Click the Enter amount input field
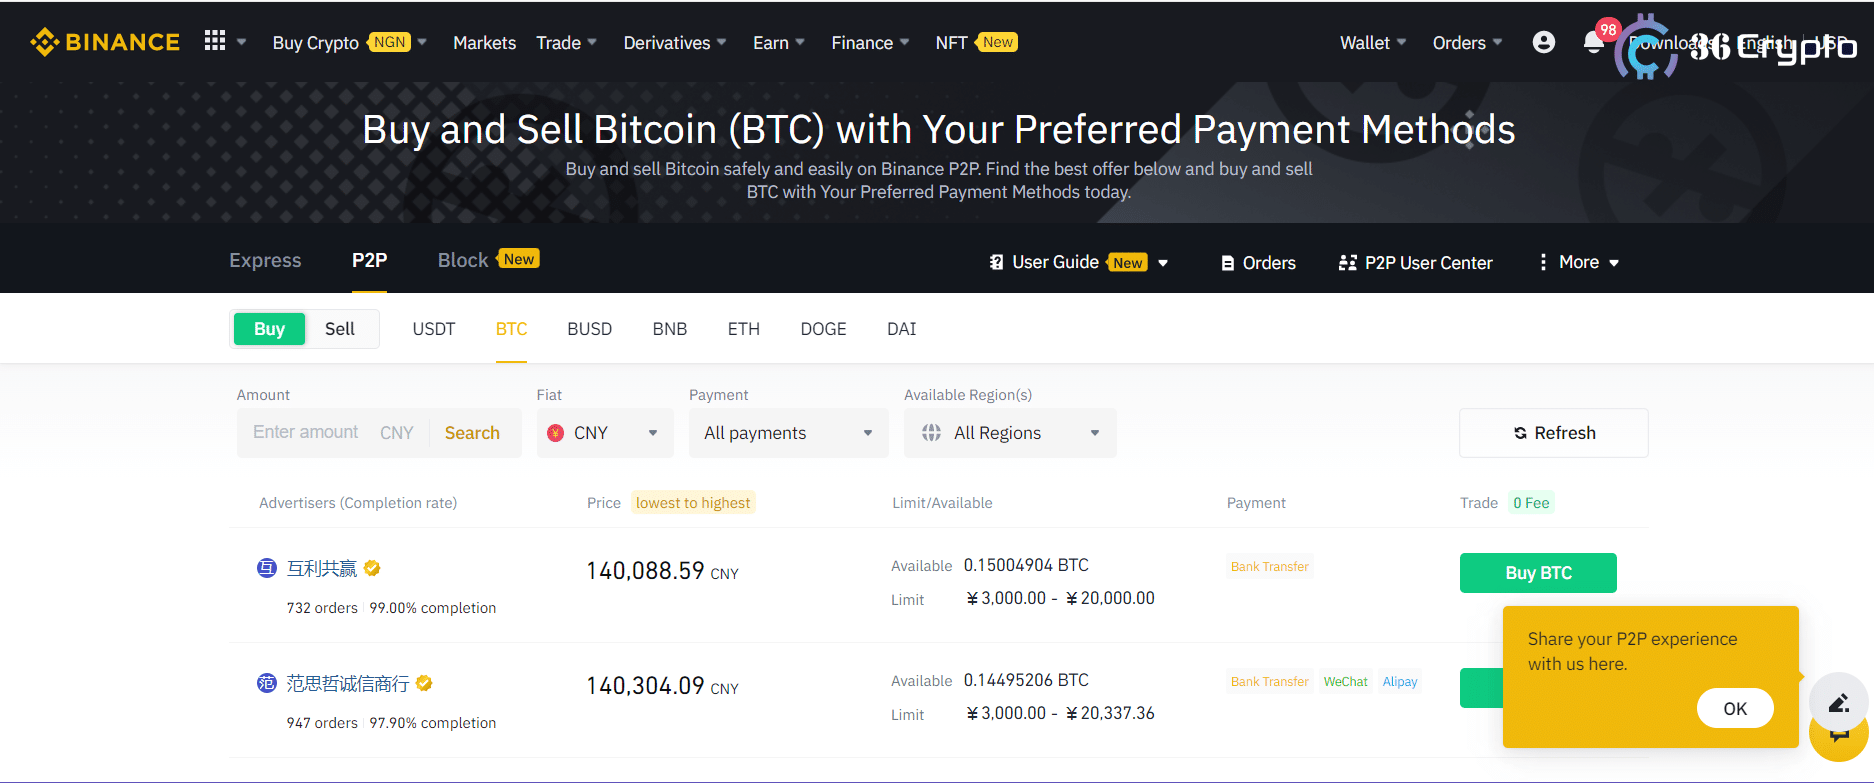The image size is (1874, 783). pyautogui.click(x=305, y=432)
